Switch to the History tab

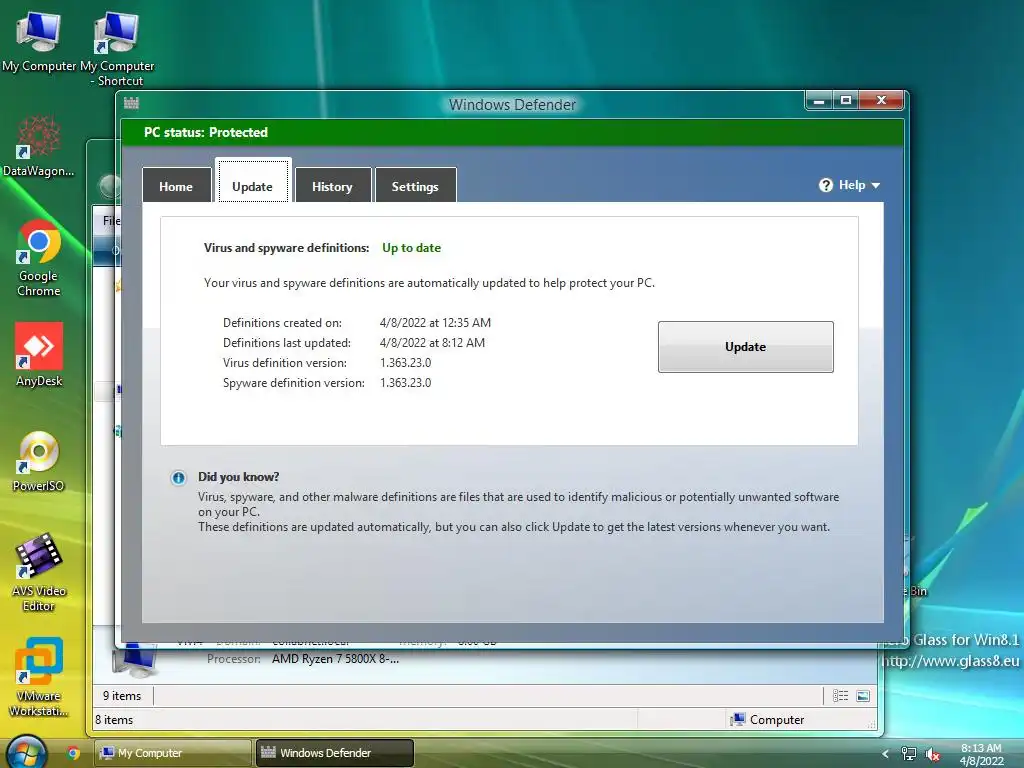pyautogui.click(x=332, y=186)
